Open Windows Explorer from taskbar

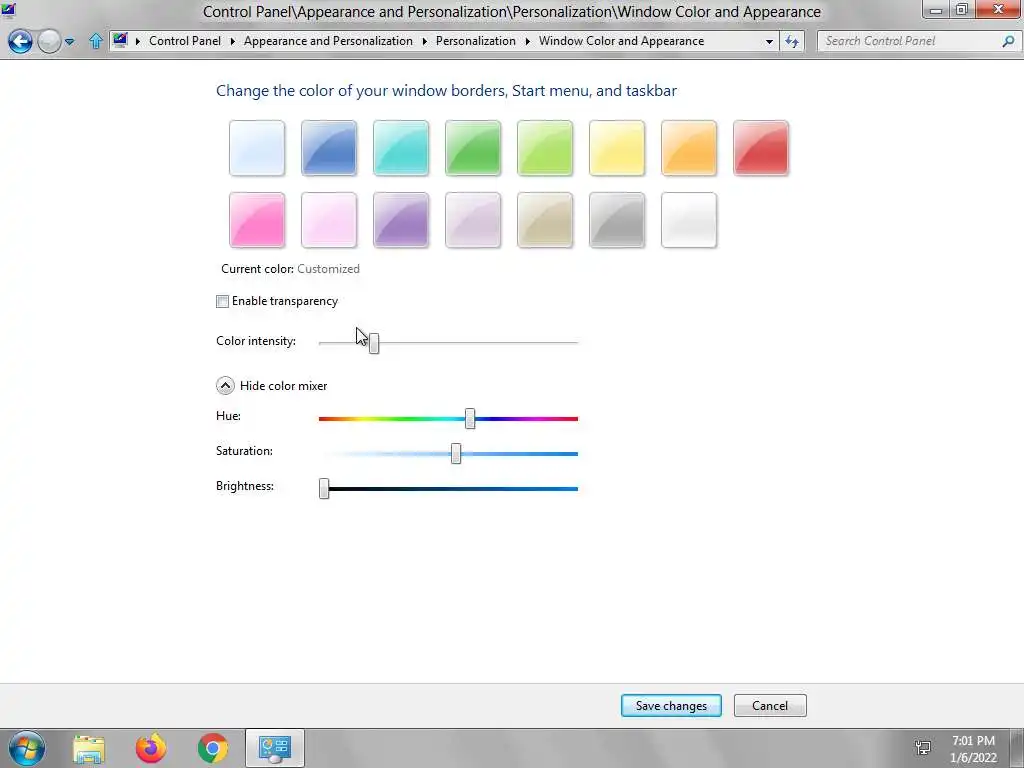[89, 748]
